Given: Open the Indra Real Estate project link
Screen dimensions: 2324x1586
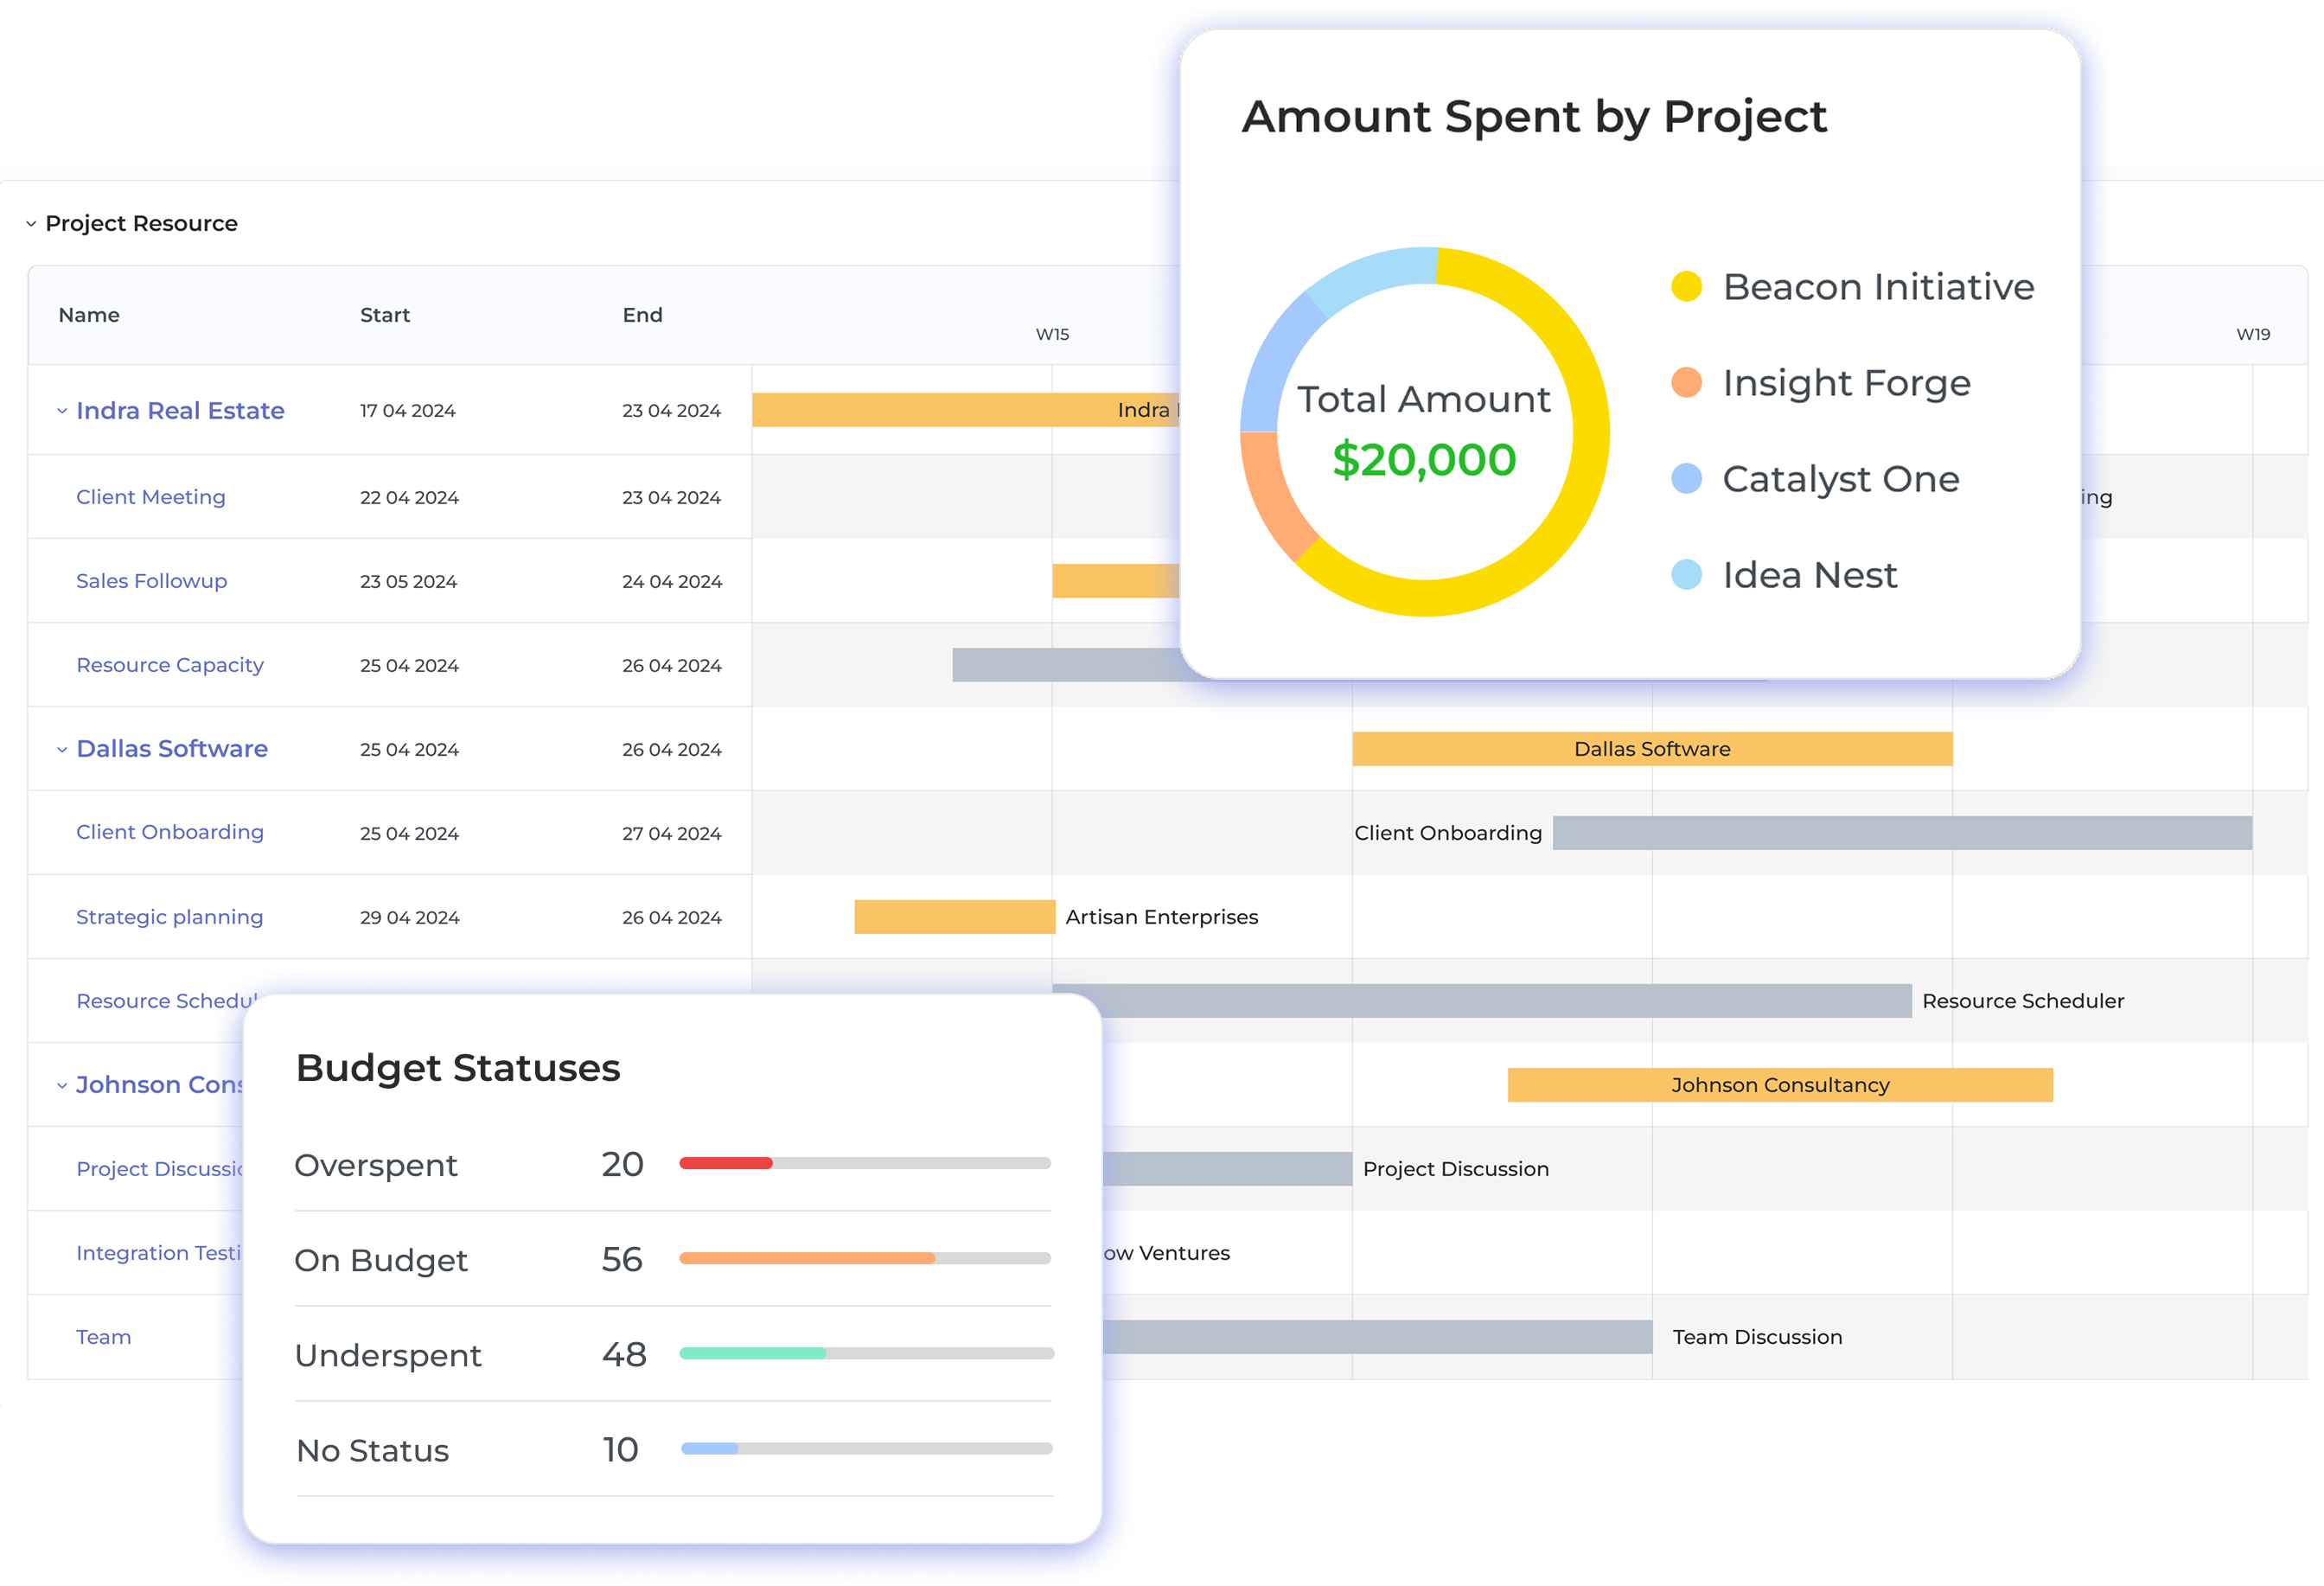Looking at the screenshot, I should 180,410.
